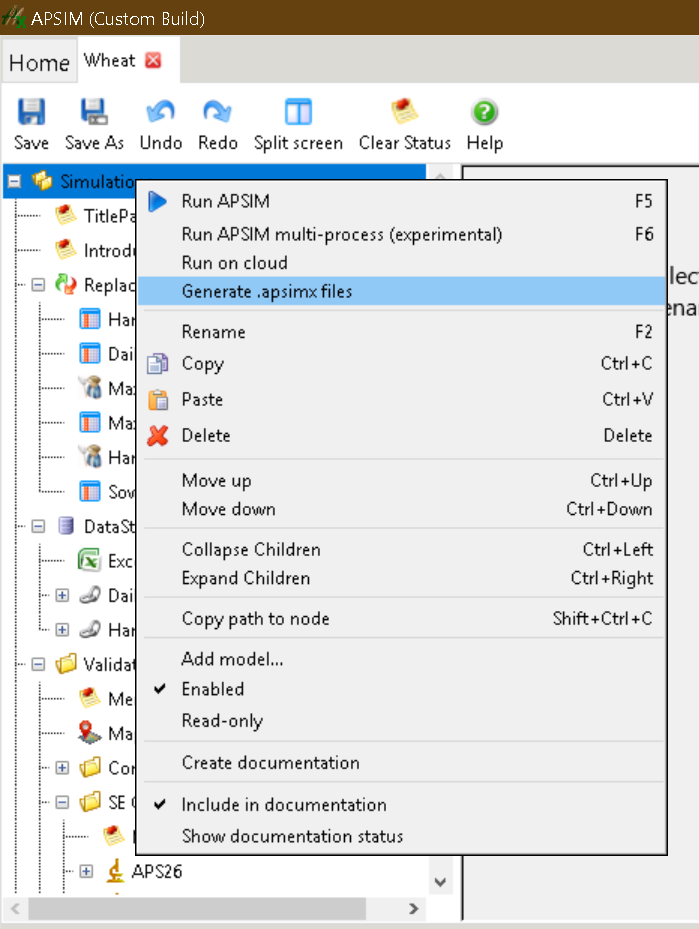Choose Run APSIM from context menu
Viewport: 699px width, 929px height.
click(x=402, y=201)
